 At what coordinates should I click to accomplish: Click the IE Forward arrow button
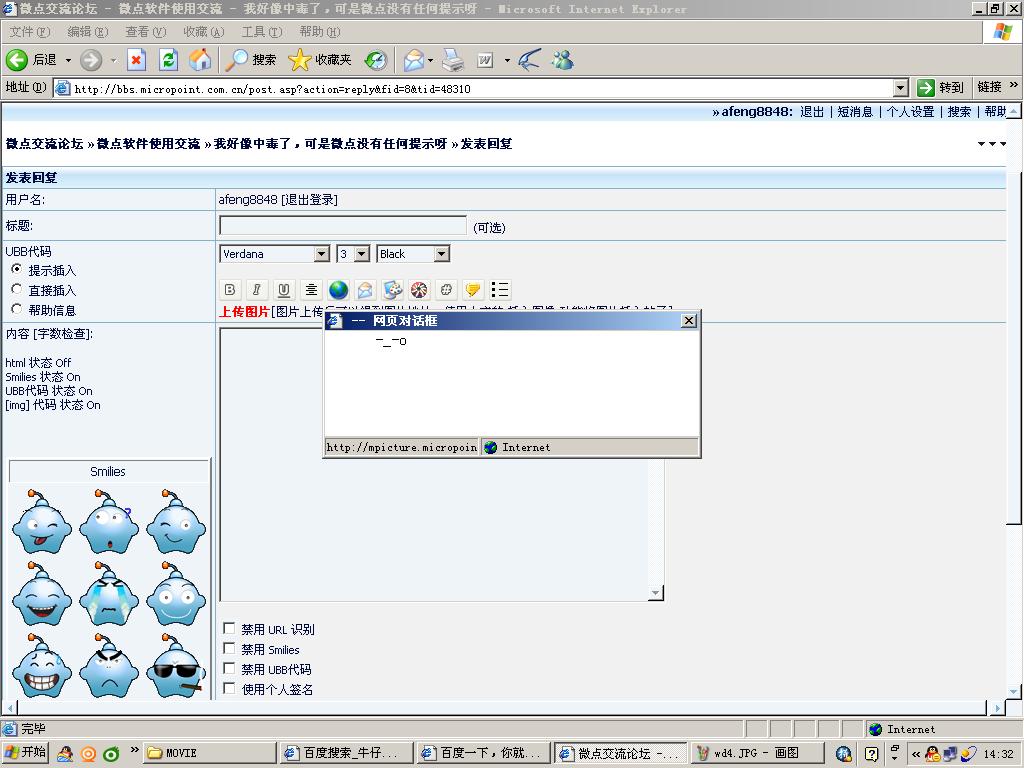[x=91, y=60]
